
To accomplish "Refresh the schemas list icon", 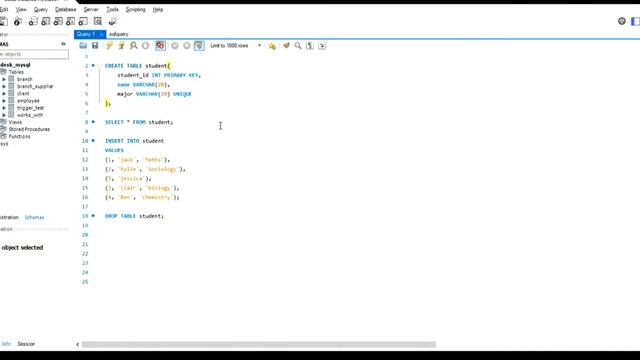I will tap(63, 44).
